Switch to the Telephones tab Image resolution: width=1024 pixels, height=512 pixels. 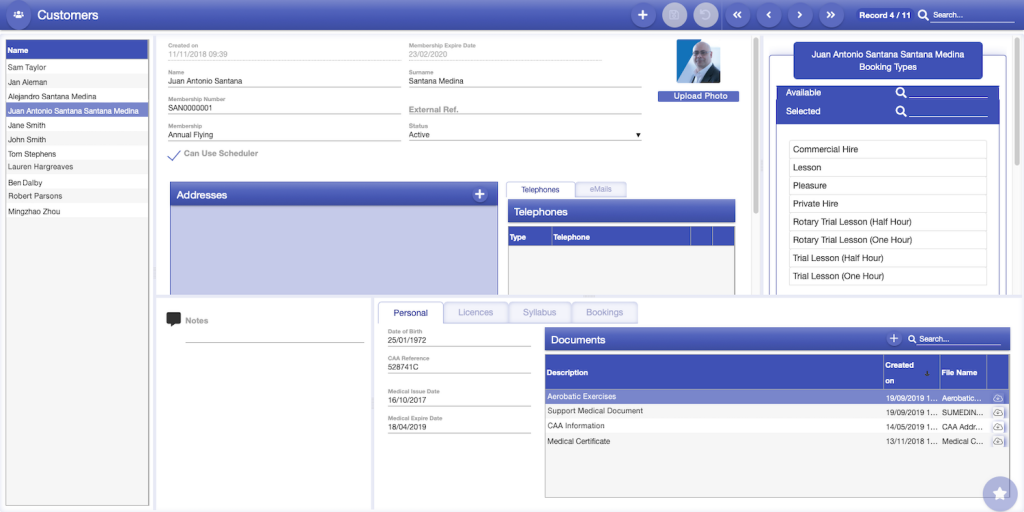[x=540, y=189]
